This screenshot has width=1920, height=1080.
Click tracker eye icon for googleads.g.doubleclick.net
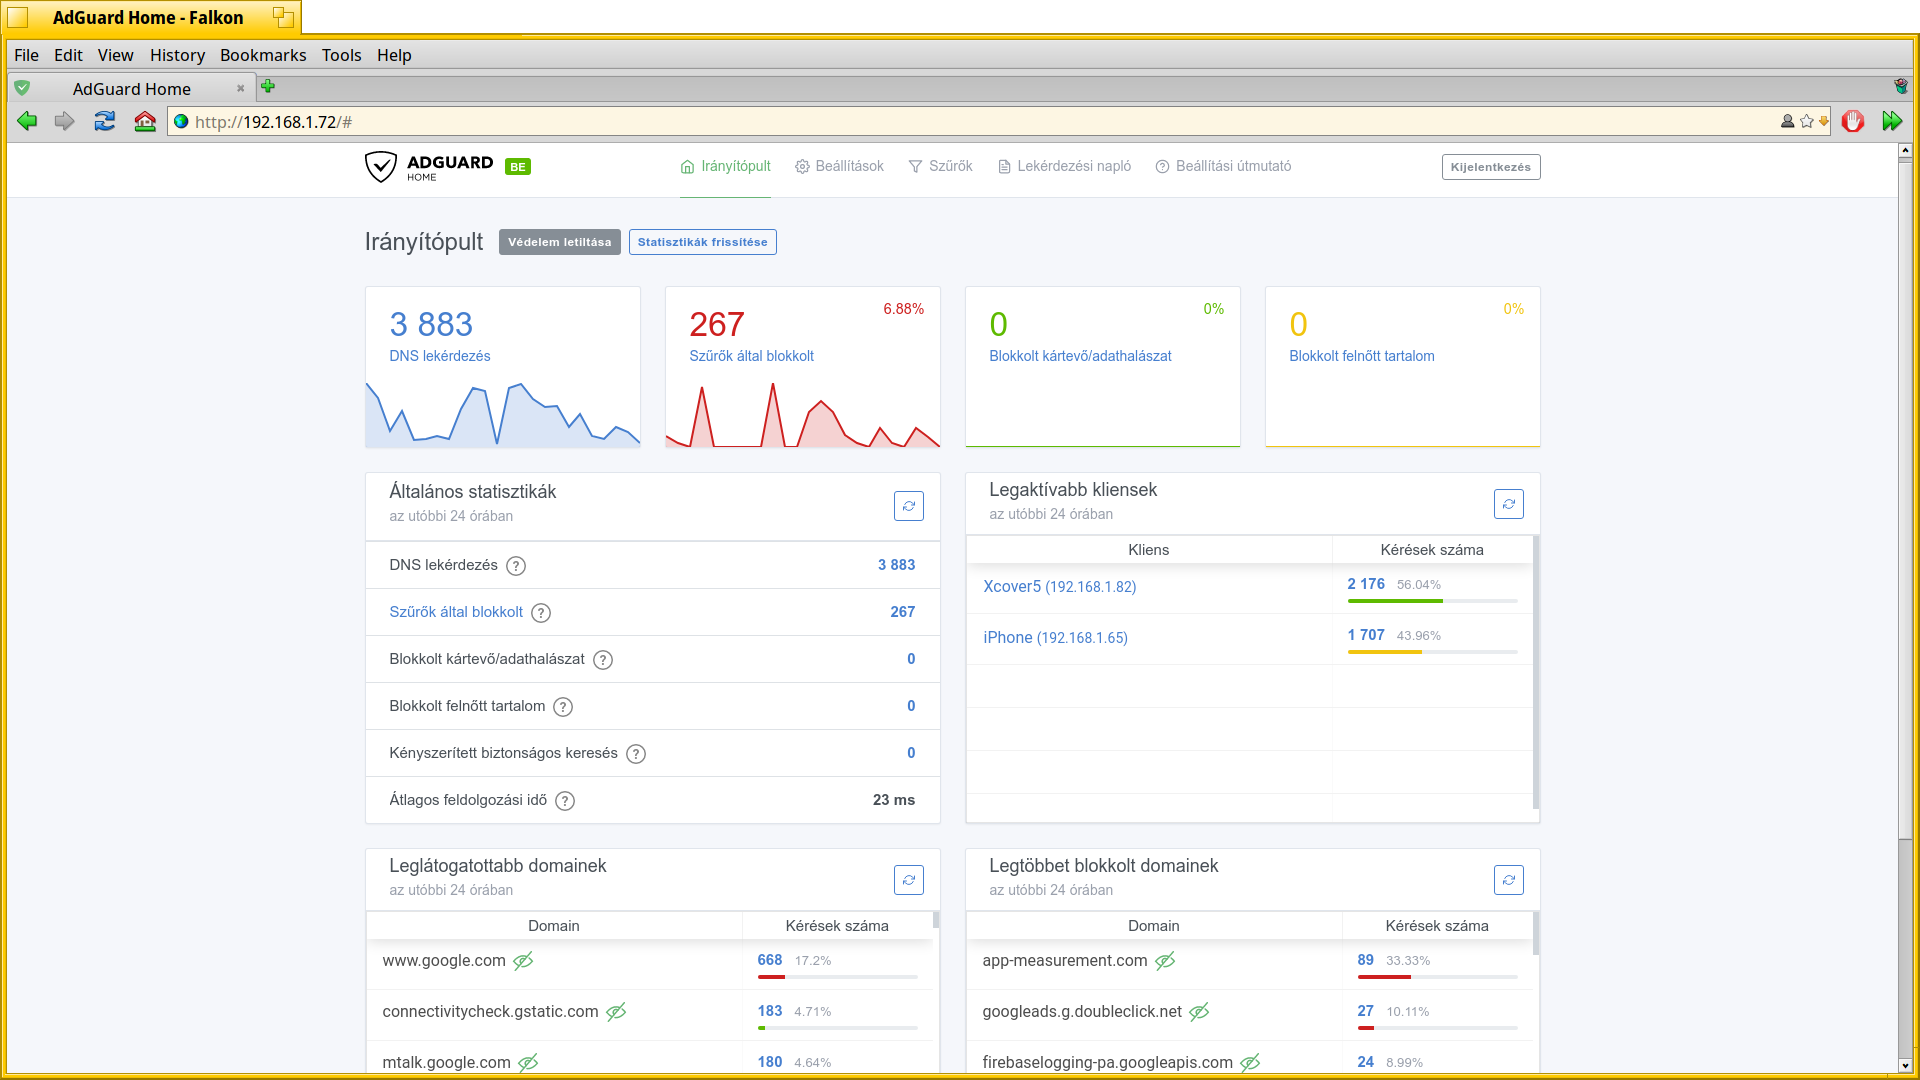point(1199,1012)
